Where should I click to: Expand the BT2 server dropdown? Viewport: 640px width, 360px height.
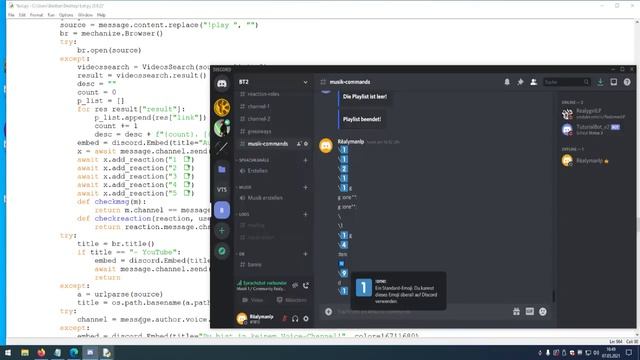[305, 82]
